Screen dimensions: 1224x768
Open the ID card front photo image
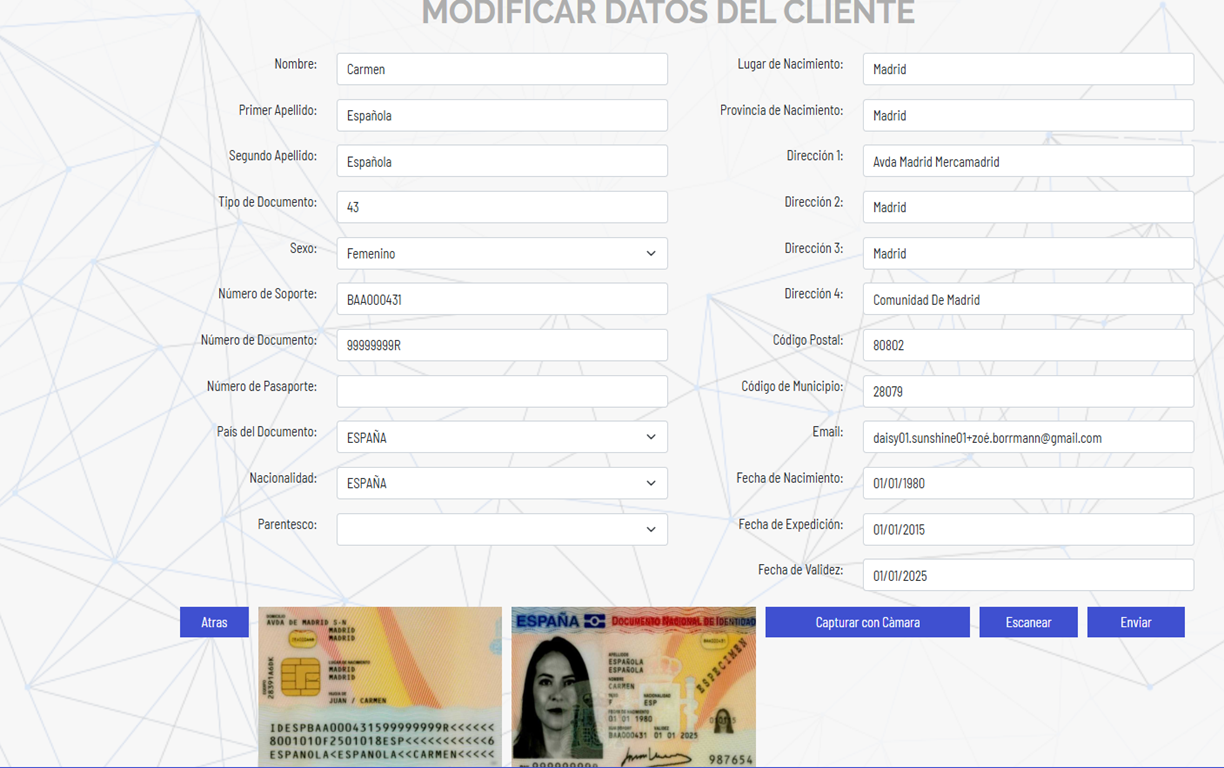(634, 687)
